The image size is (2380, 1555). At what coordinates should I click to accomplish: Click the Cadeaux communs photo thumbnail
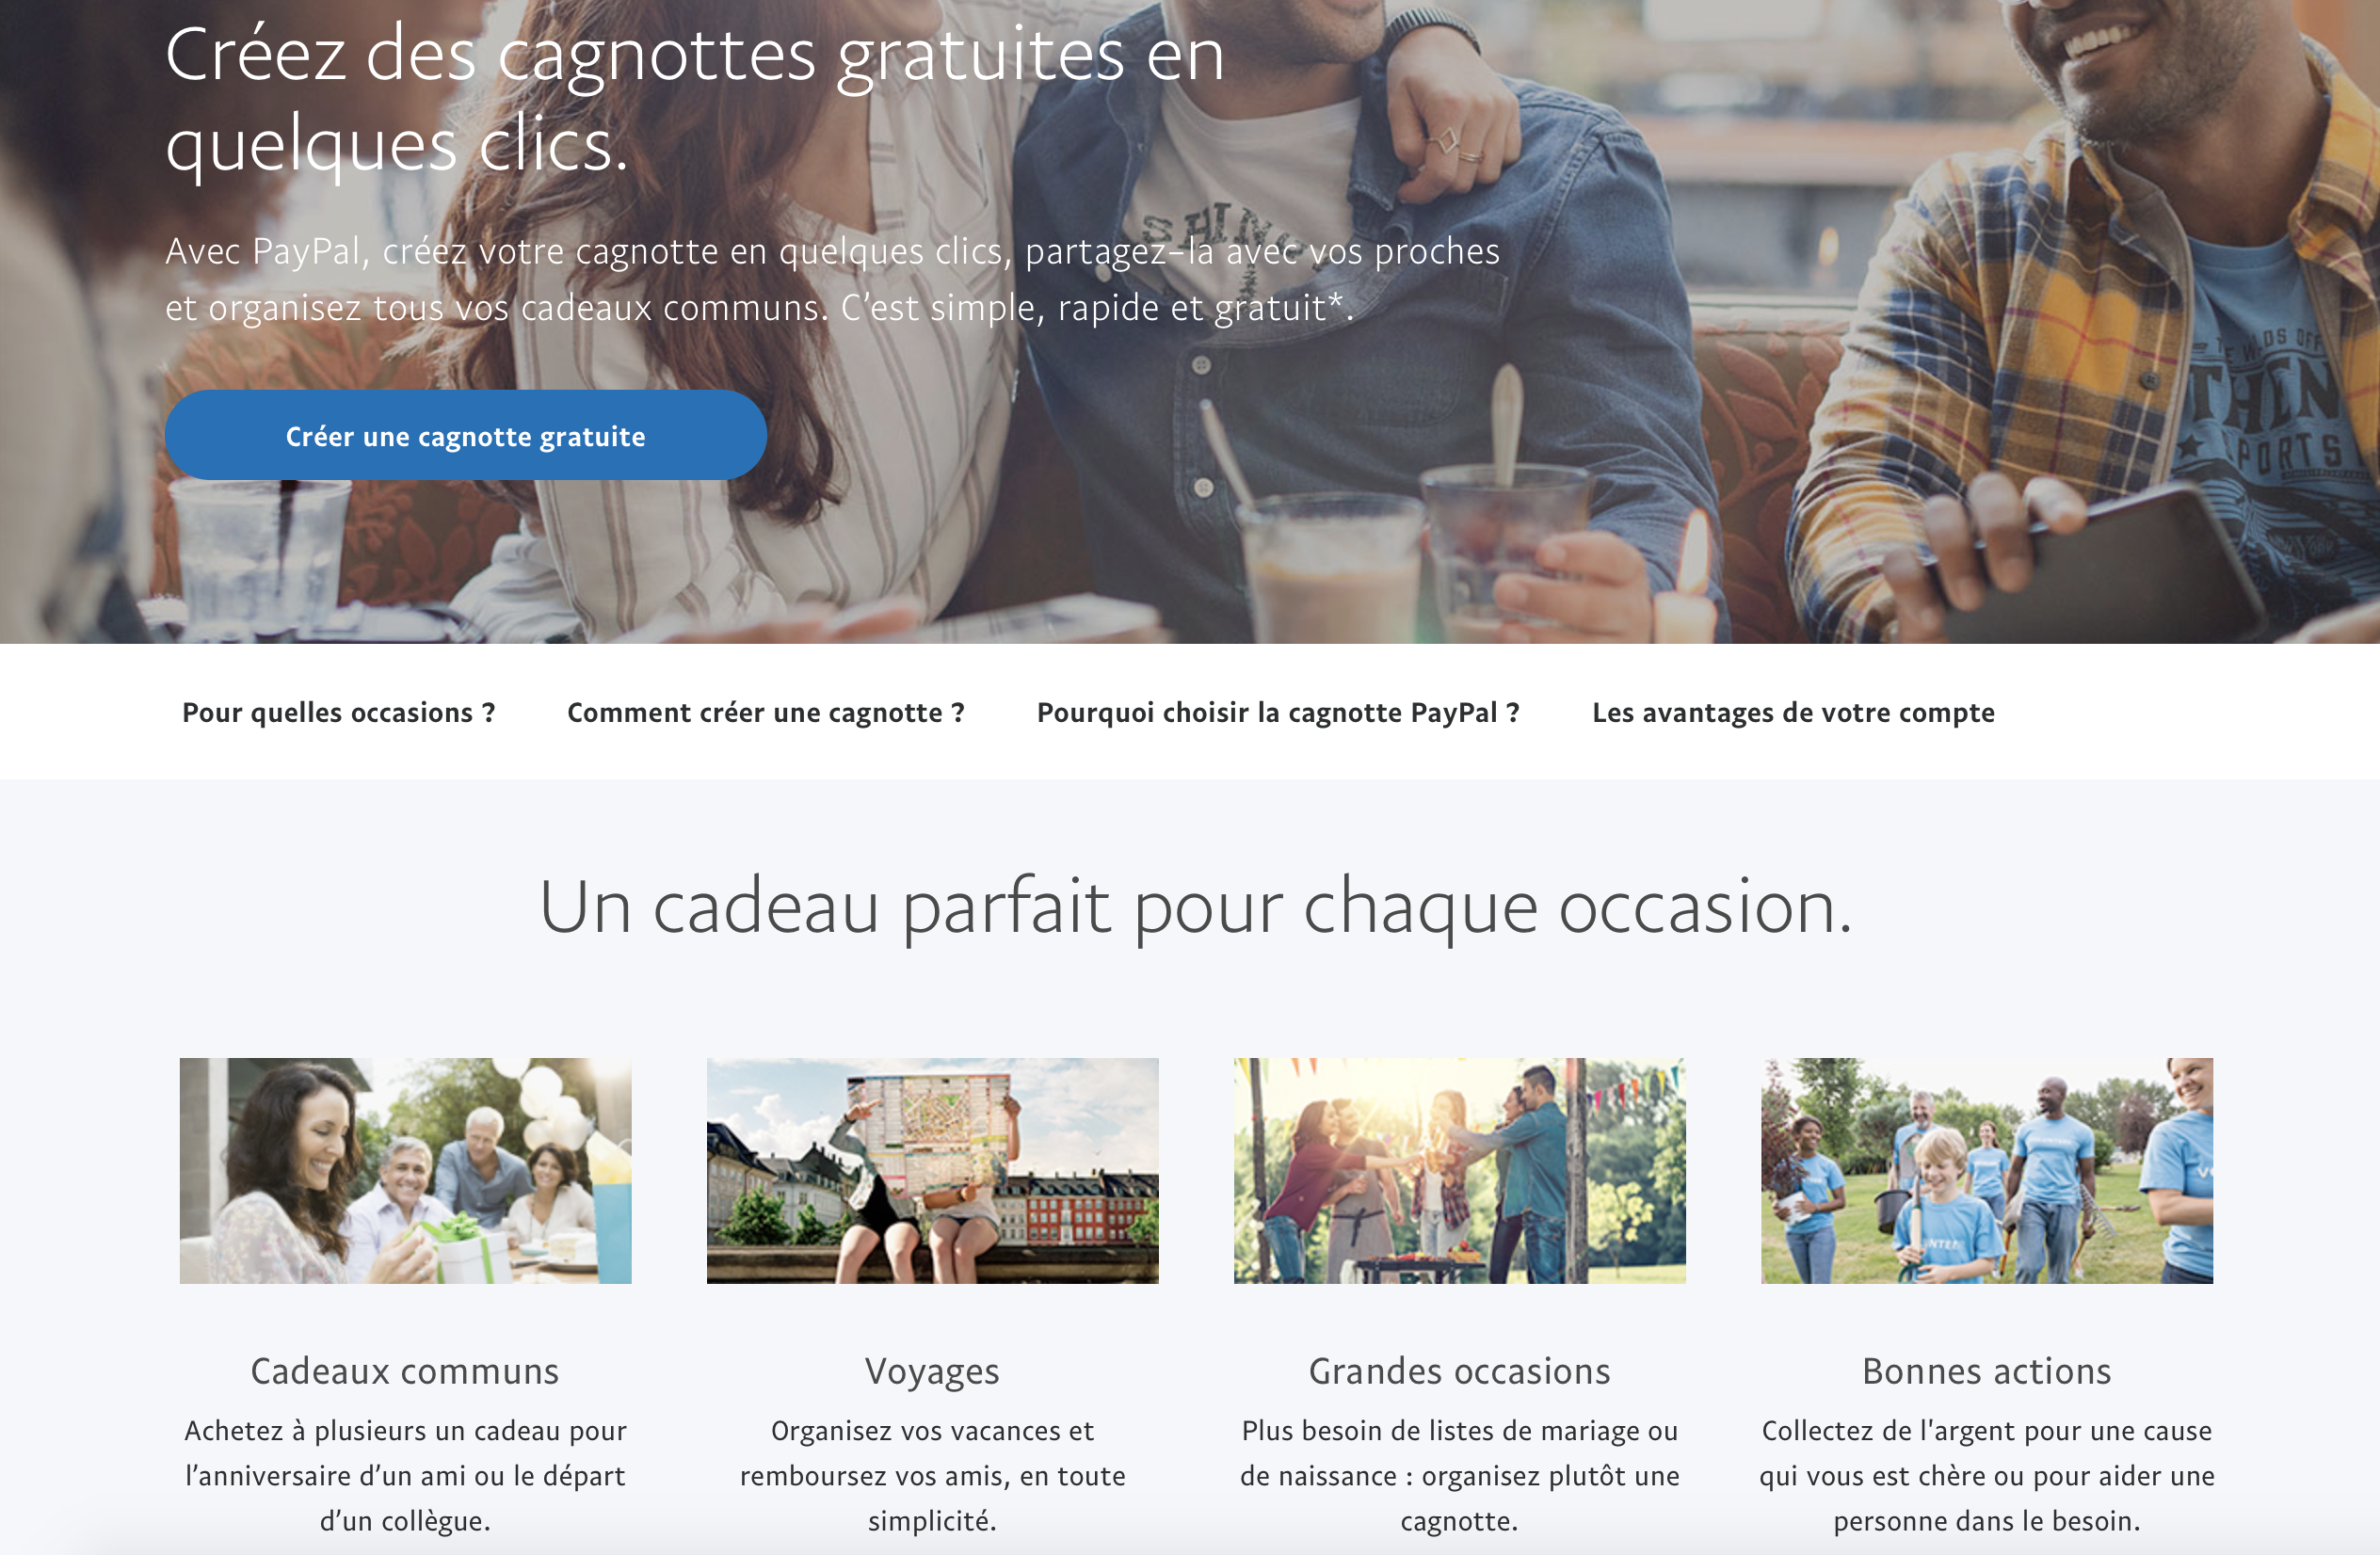pyautogui.click(x=405, y=1170)
